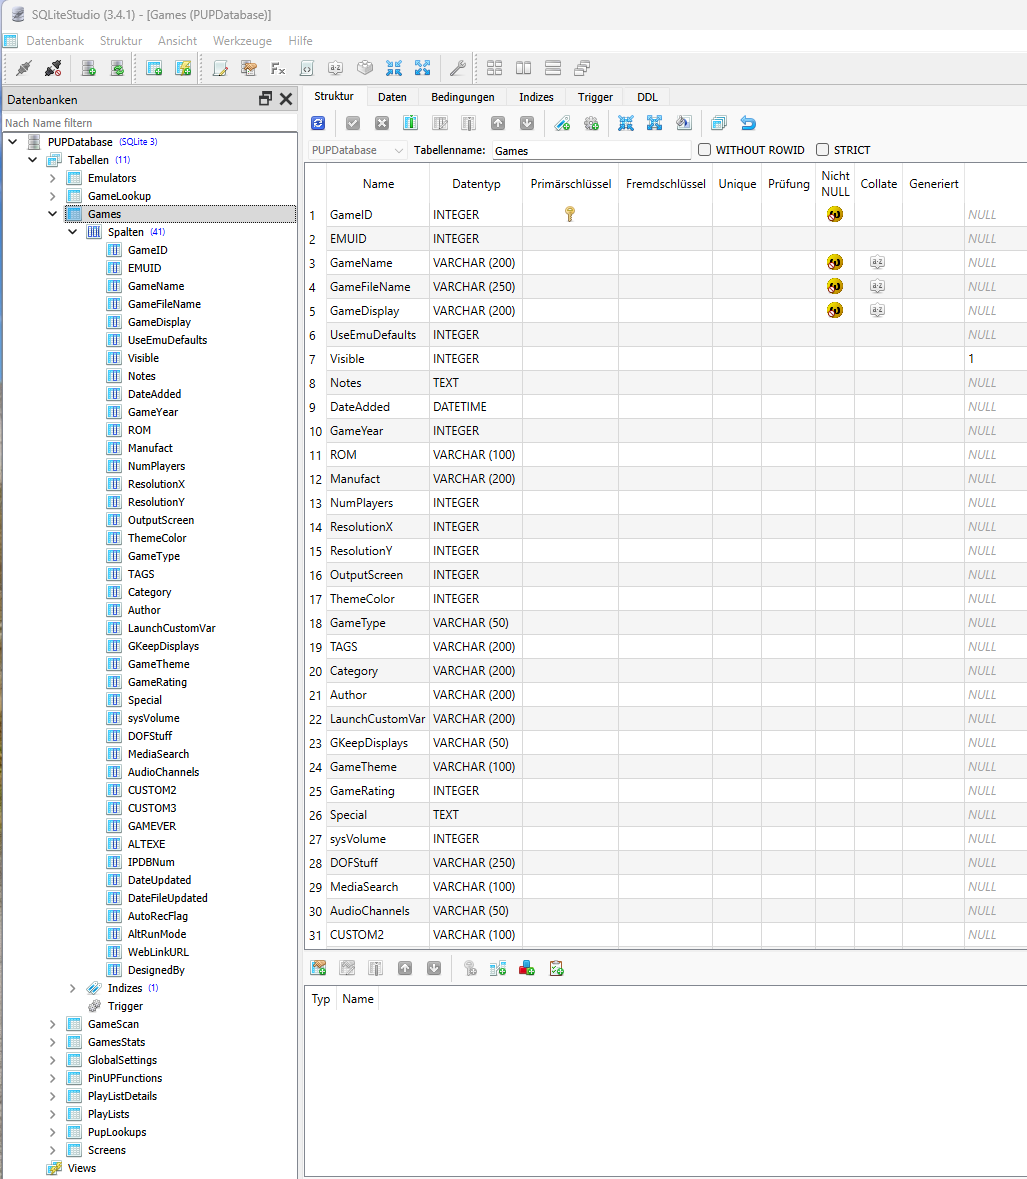
Task: Click the import data into table icon
Action: pyautogui.click(x=626, y=123)
